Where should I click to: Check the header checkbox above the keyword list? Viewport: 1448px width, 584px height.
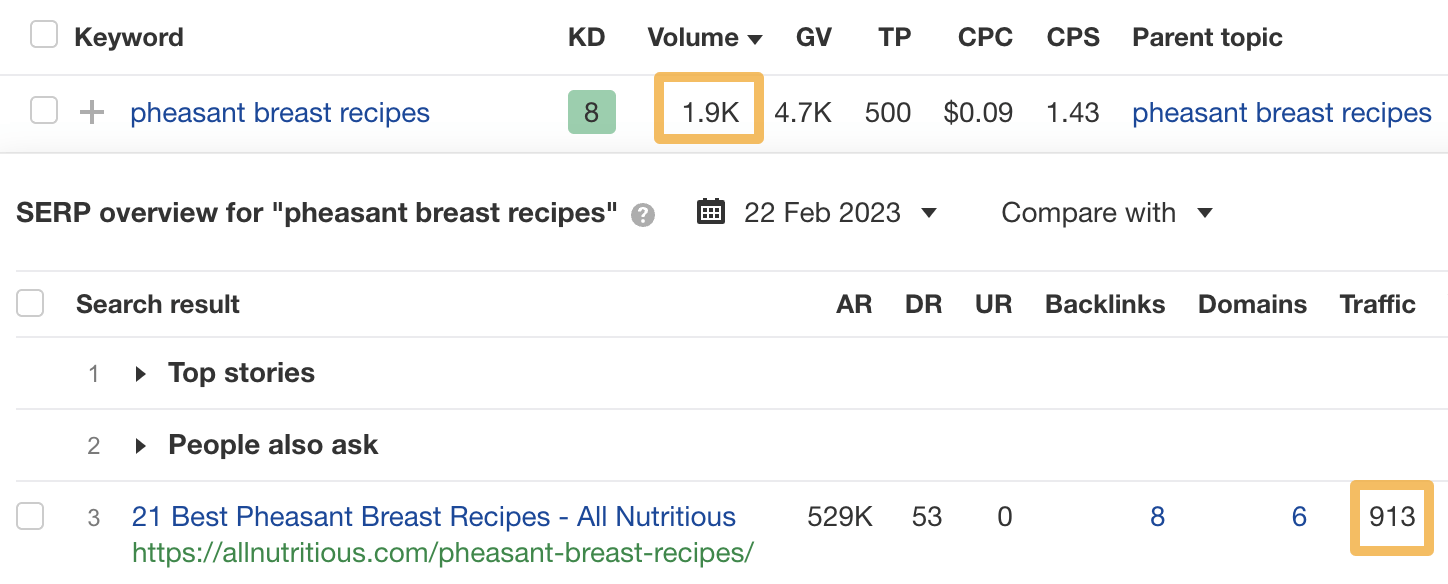pyautogui.click(x=43, y=33)
